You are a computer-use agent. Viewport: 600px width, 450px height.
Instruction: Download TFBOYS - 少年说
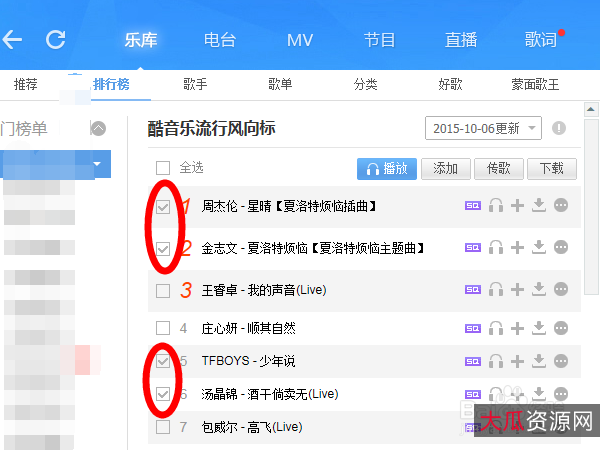tap(539, 361)
